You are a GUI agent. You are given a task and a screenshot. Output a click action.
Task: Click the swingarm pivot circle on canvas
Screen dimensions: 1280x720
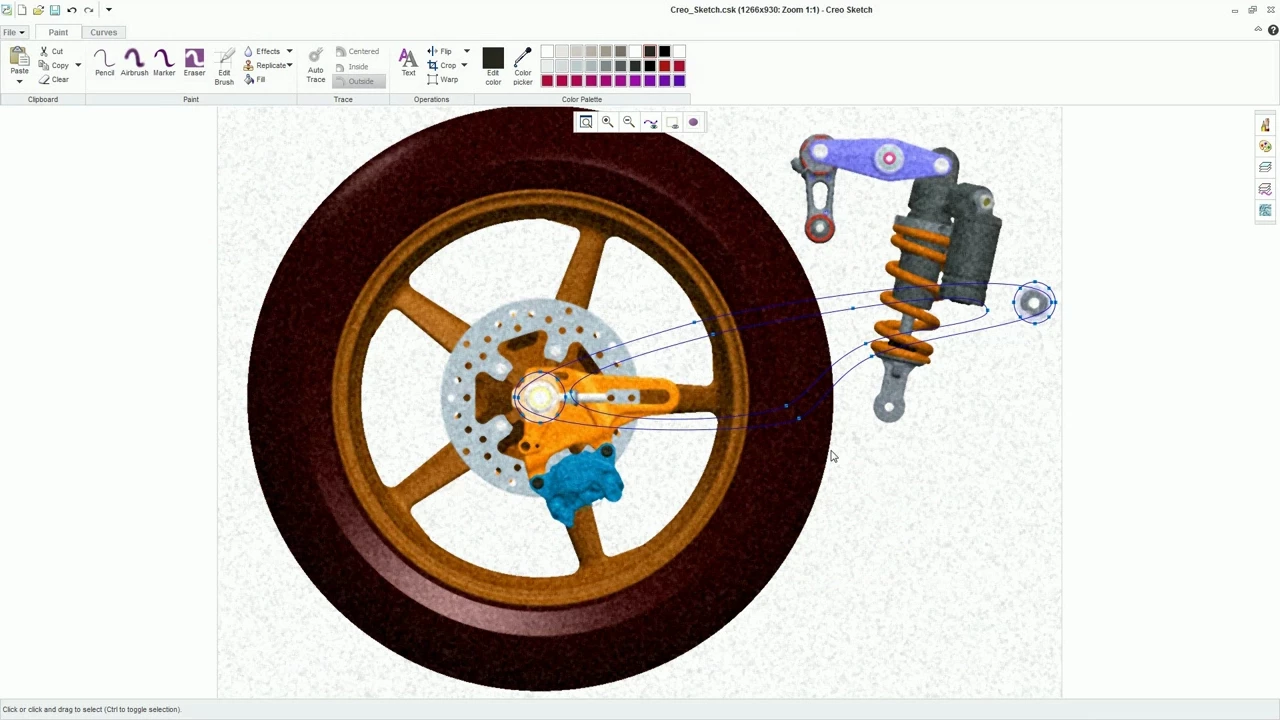point(1034,303)
